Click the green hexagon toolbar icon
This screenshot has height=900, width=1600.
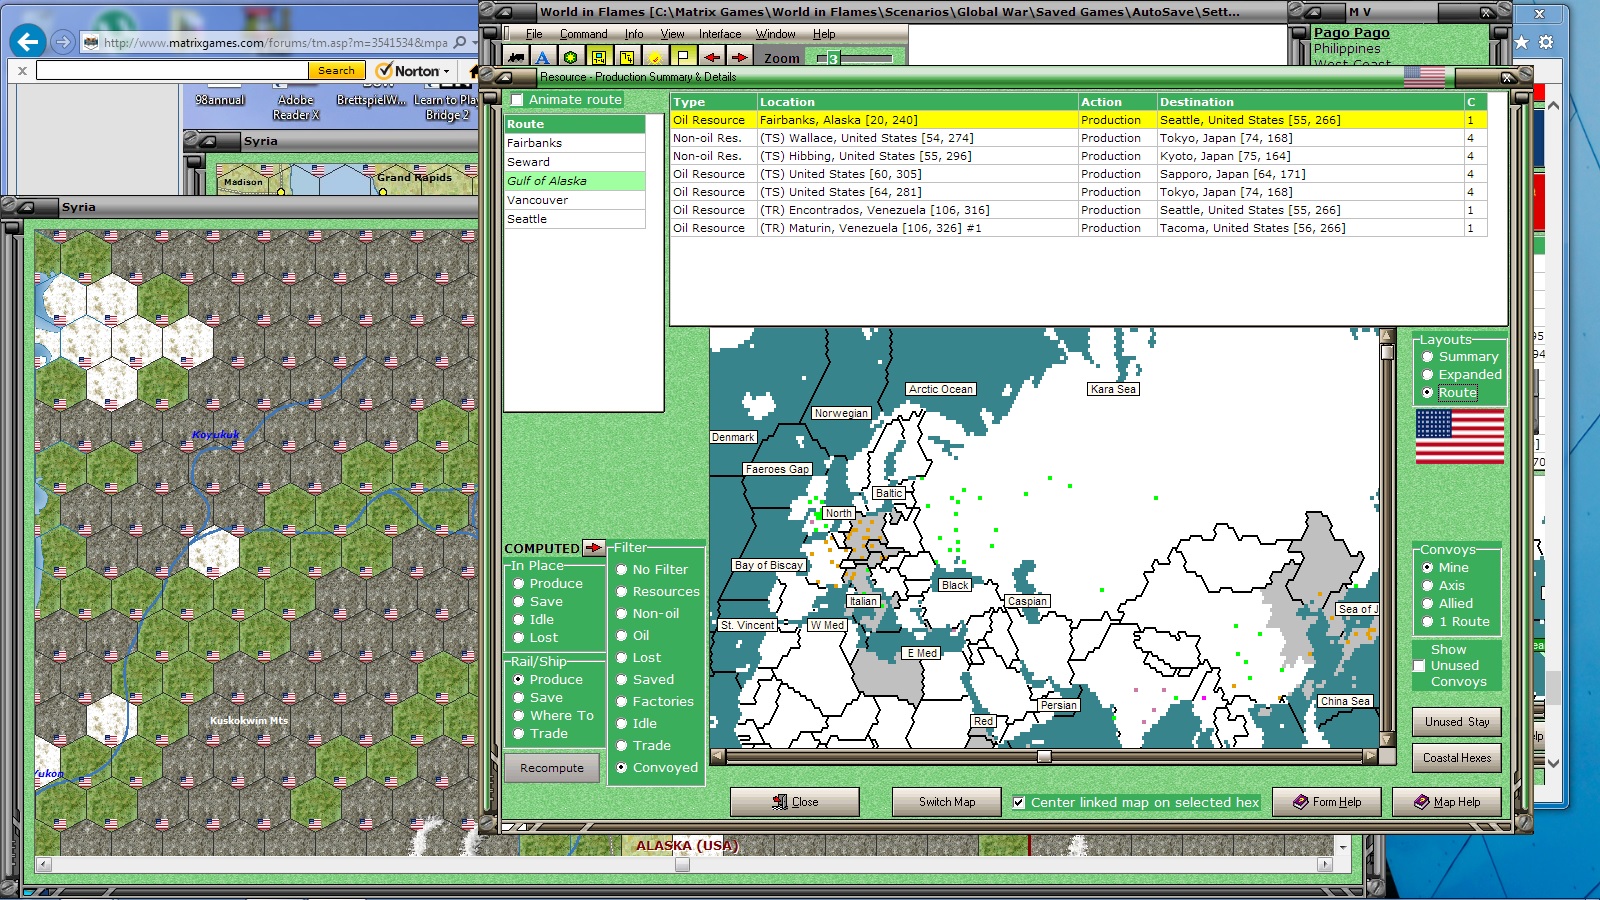pyautogui.click(x=570, y=58)
